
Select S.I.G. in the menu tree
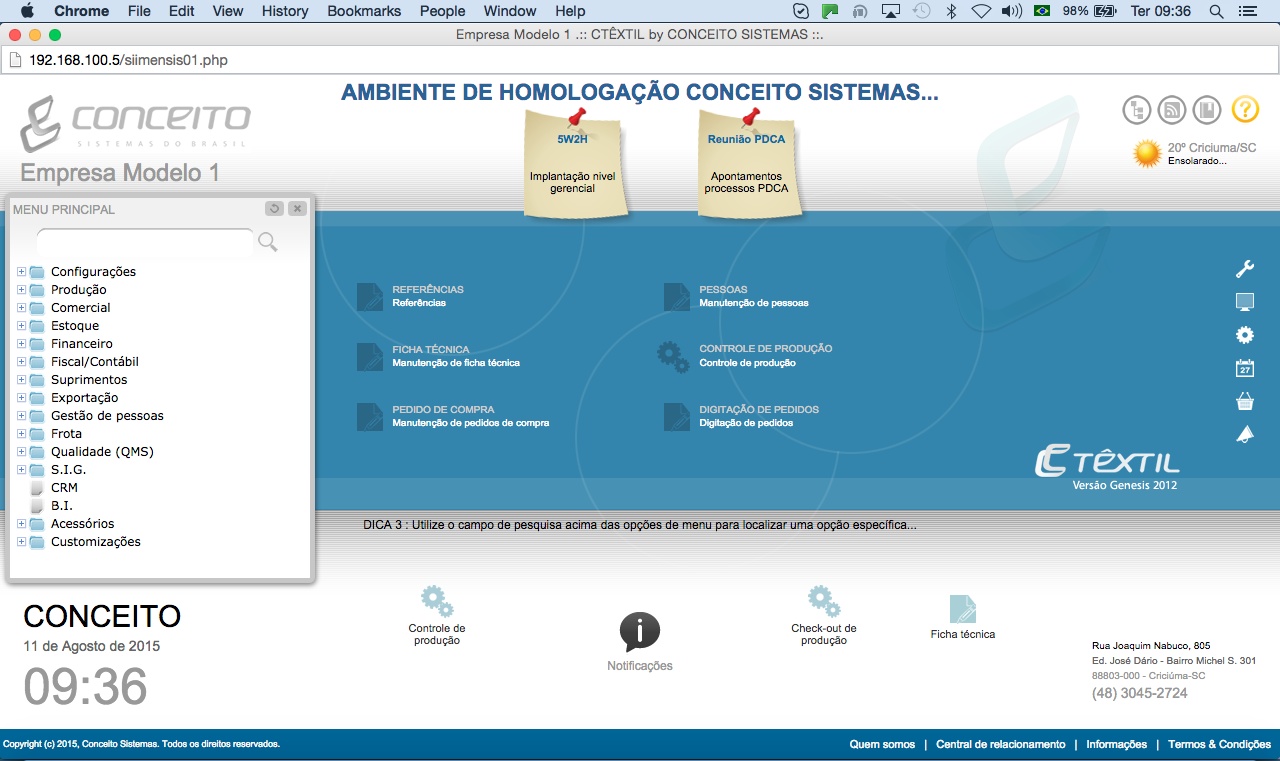pos(68,470)
